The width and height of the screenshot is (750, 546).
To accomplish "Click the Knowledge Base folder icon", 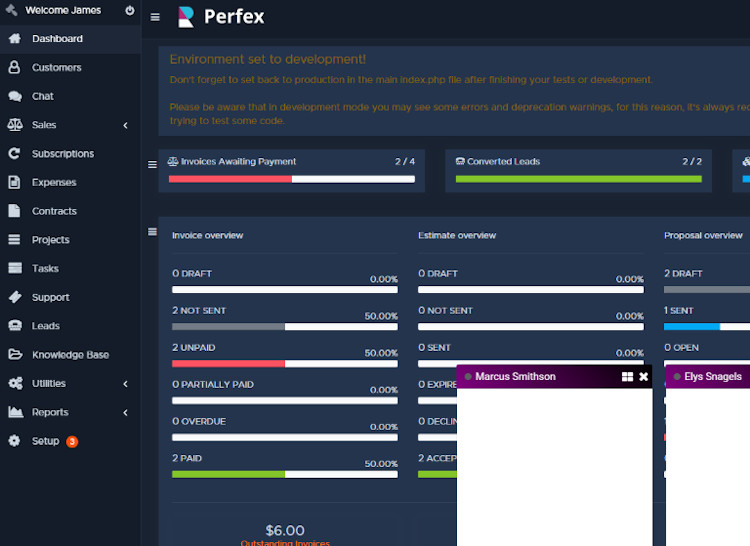I will coord(15,354).
